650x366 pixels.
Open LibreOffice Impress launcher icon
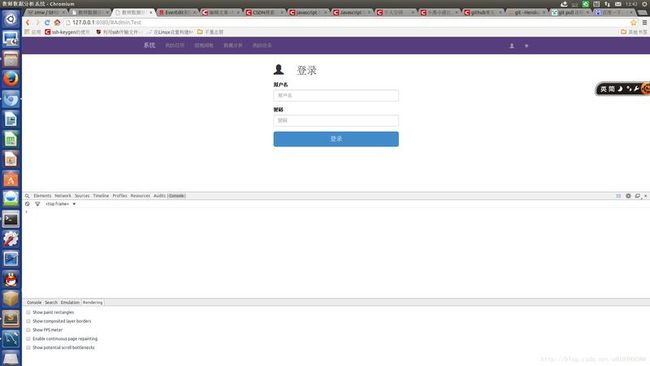coord(11,159)
